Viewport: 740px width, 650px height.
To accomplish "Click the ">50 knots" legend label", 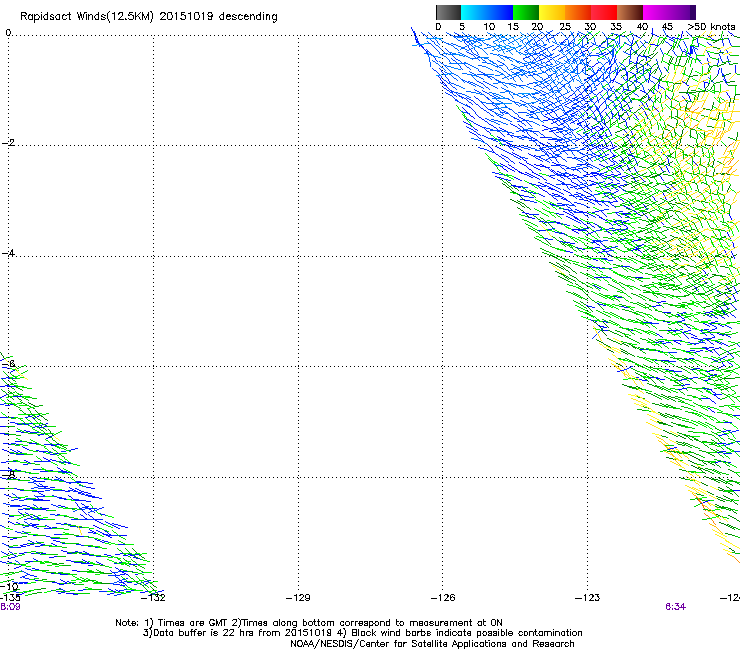I will (712, 27).
